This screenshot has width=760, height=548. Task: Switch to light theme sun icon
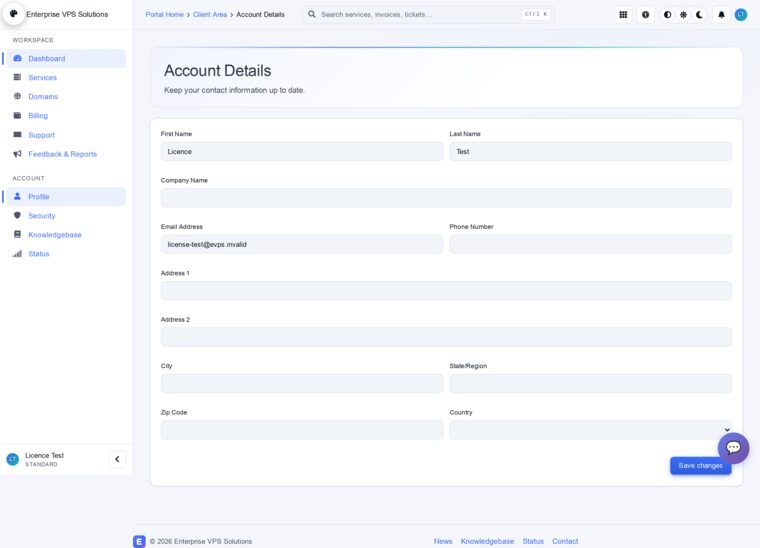point(683,15)
